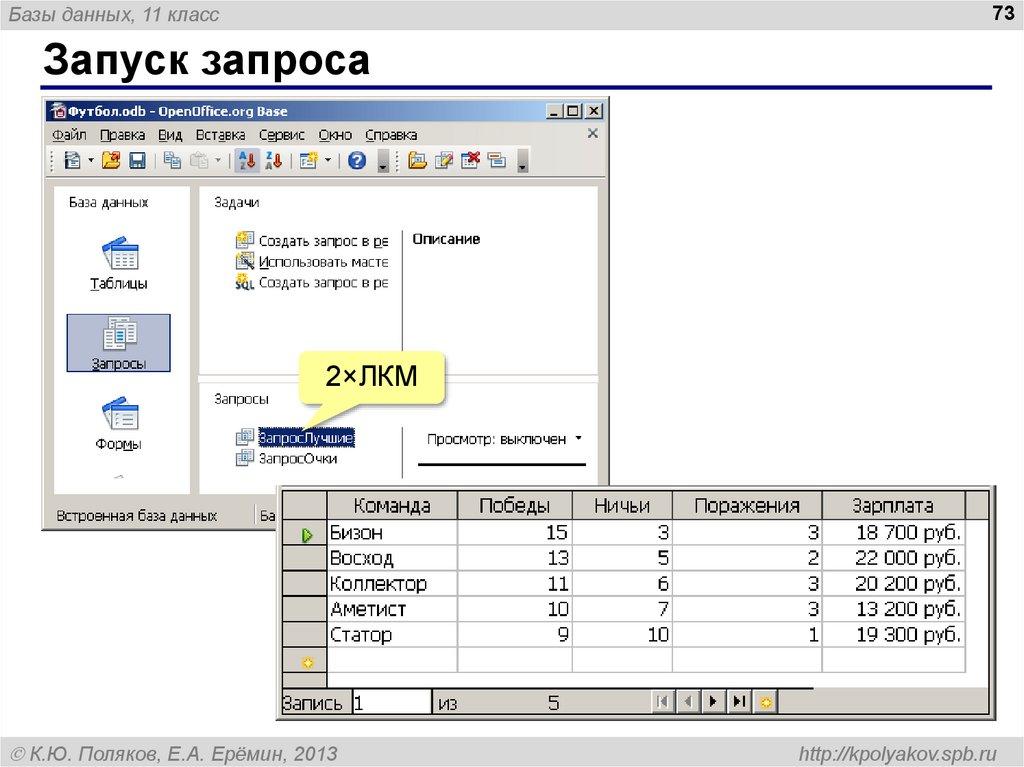Open the Help icon in toolbar
1024x767 pixels.
357,160
